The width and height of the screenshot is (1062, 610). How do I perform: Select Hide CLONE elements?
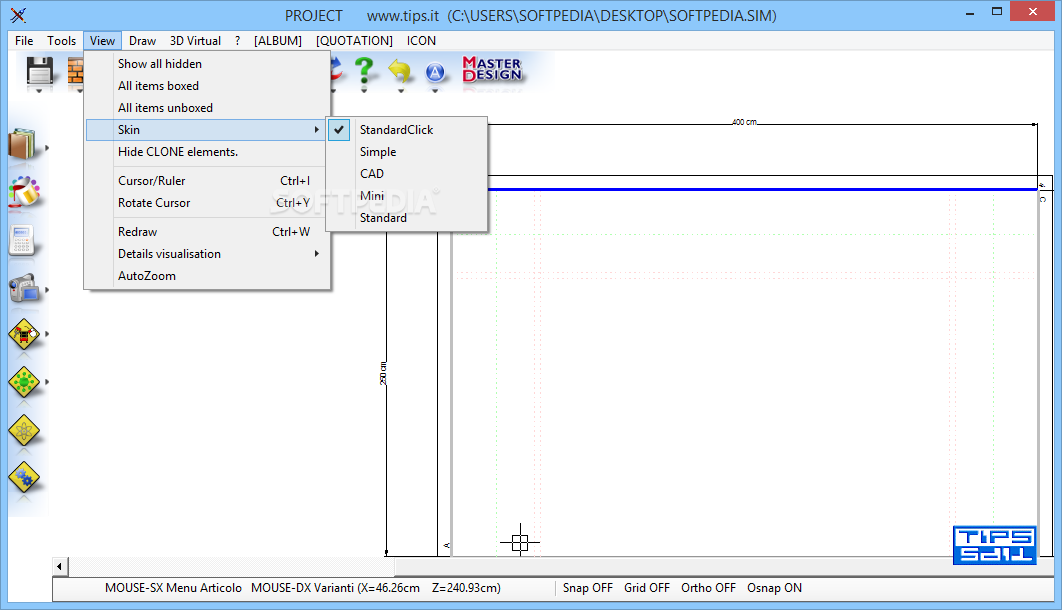point(208,152)
